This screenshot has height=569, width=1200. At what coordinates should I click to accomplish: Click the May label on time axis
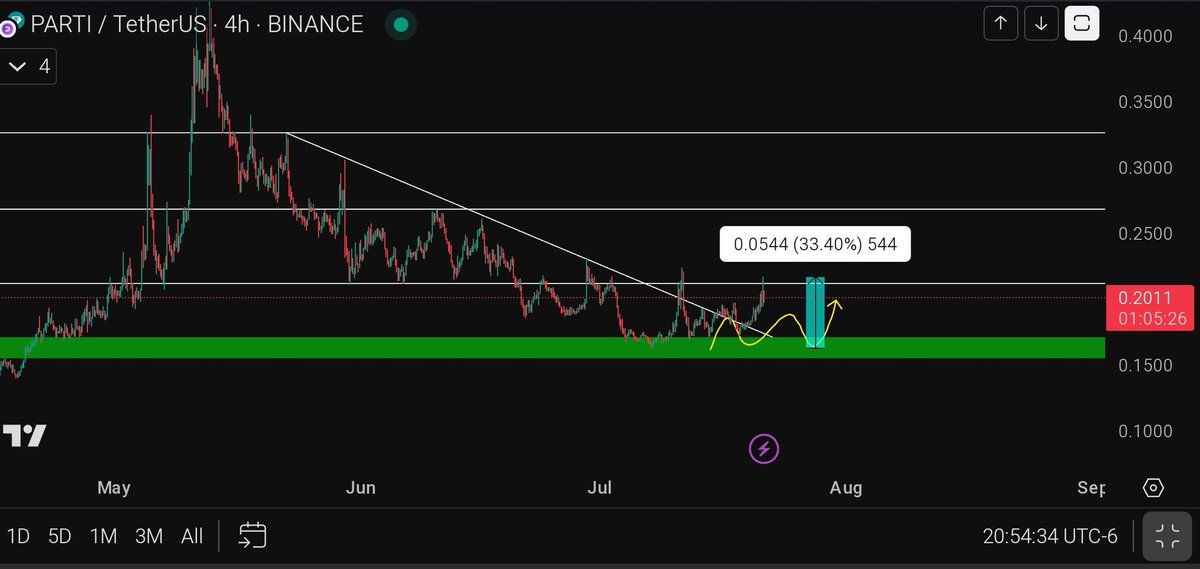pos(114,488)
